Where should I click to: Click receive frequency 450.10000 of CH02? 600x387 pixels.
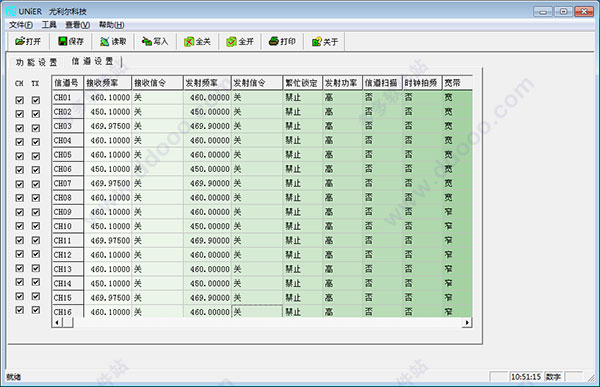[x=108, y=112]
